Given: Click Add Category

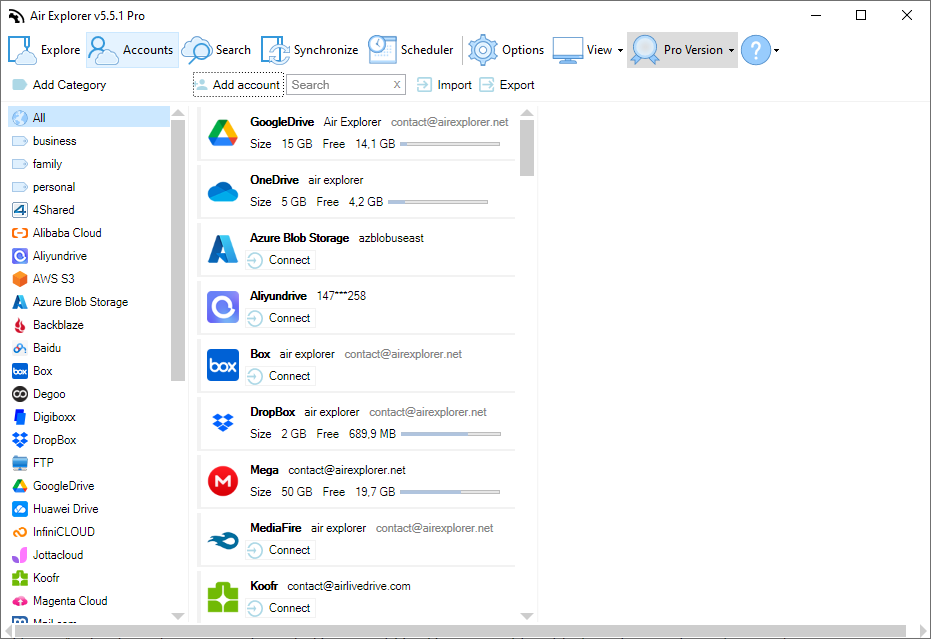Looking at the screenshot, I should coord(59,85).
